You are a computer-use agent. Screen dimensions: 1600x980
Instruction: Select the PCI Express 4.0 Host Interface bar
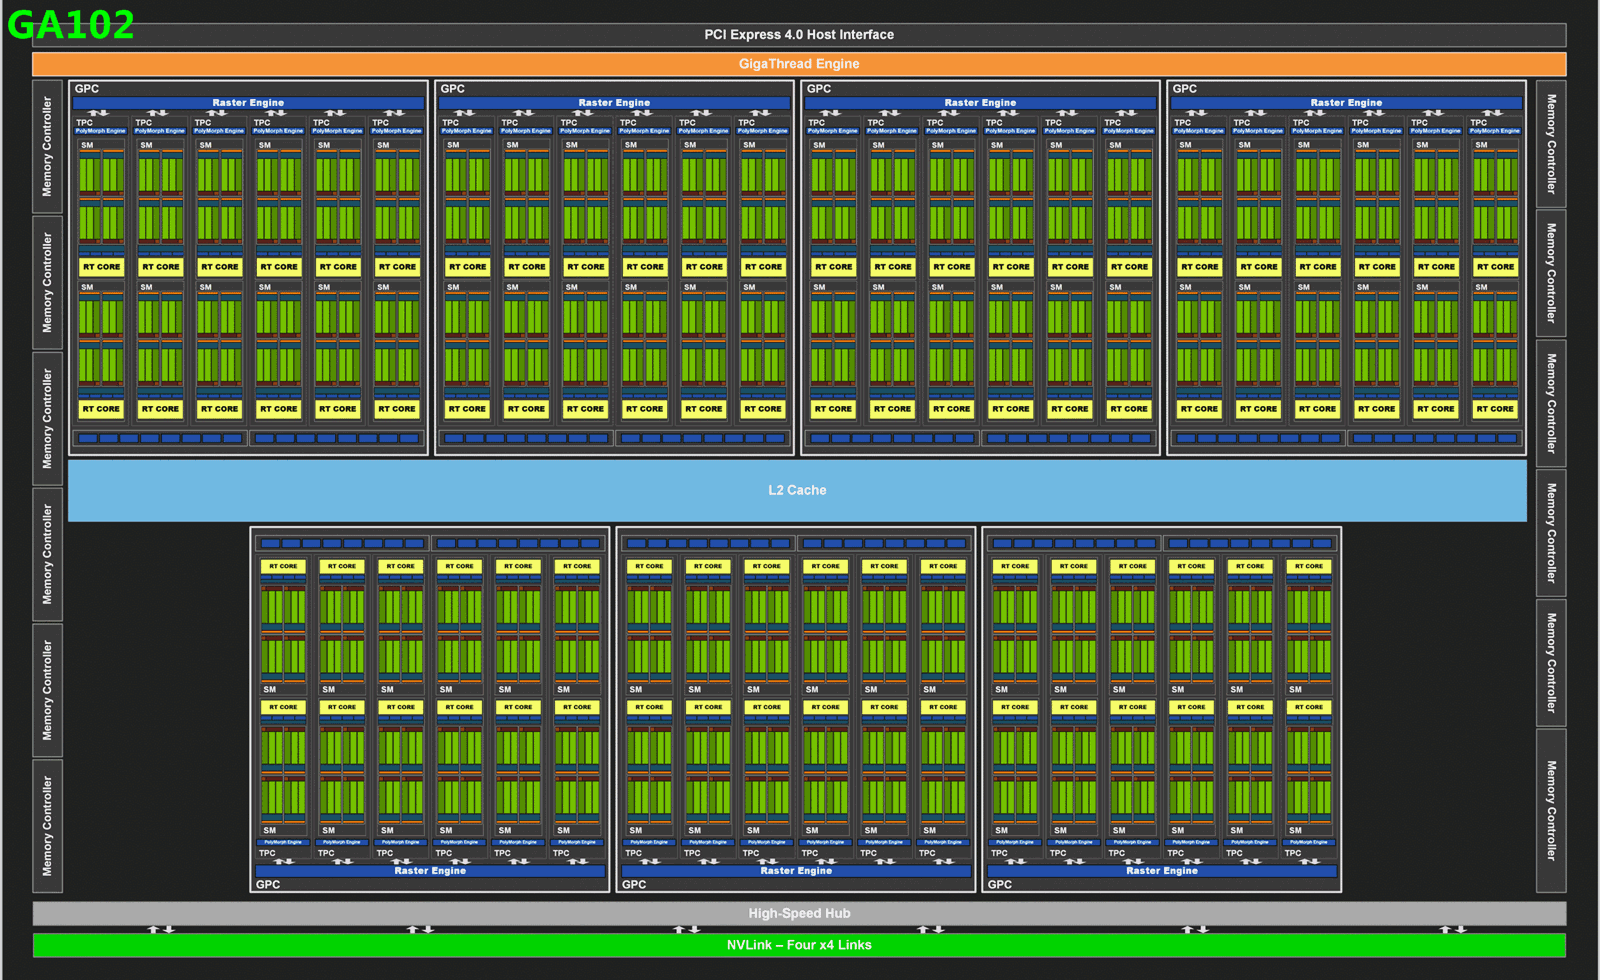tap(798, 35)
